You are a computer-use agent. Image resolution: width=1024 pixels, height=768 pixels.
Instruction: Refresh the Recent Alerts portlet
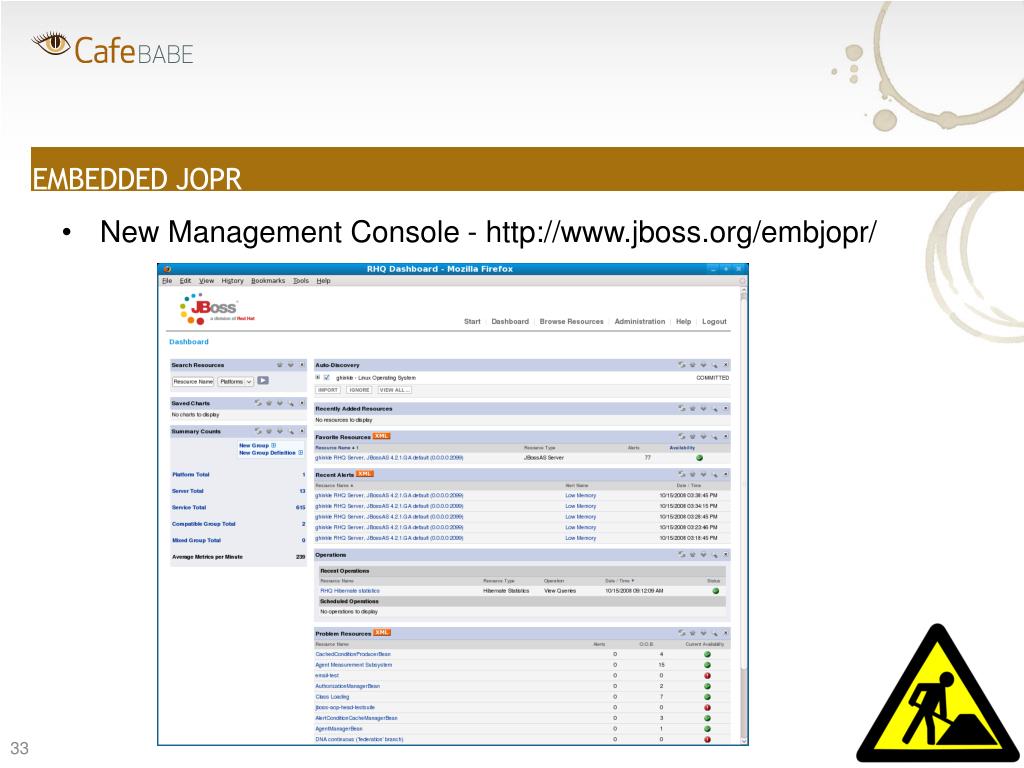682,475
